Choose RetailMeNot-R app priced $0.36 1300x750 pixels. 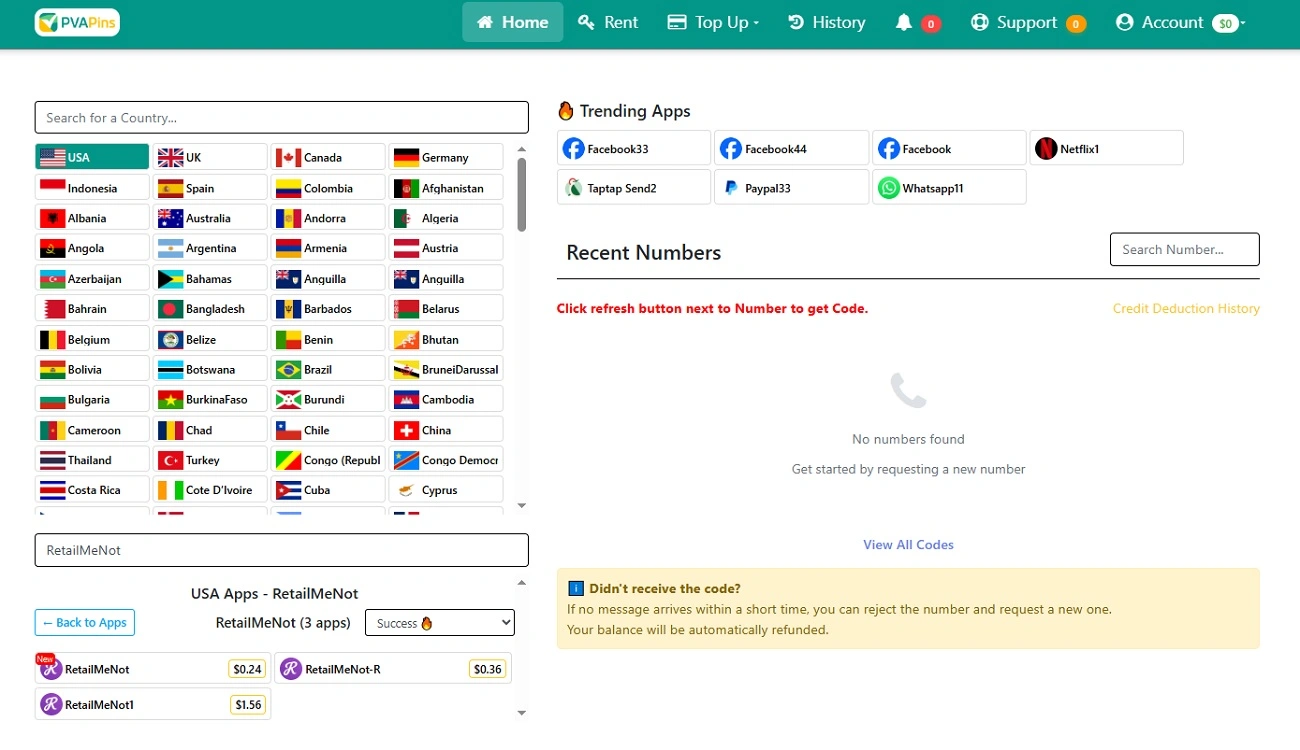point(393,669)
